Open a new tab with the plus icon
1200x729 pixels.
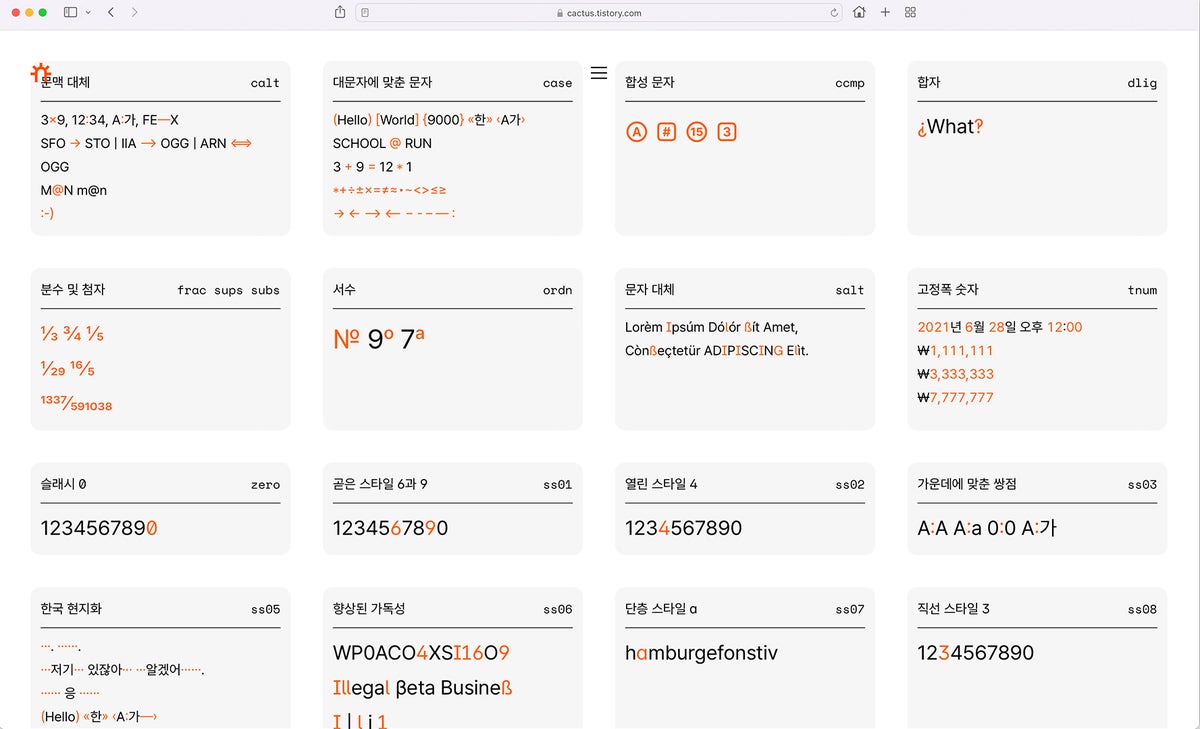[x=884, y=13]
